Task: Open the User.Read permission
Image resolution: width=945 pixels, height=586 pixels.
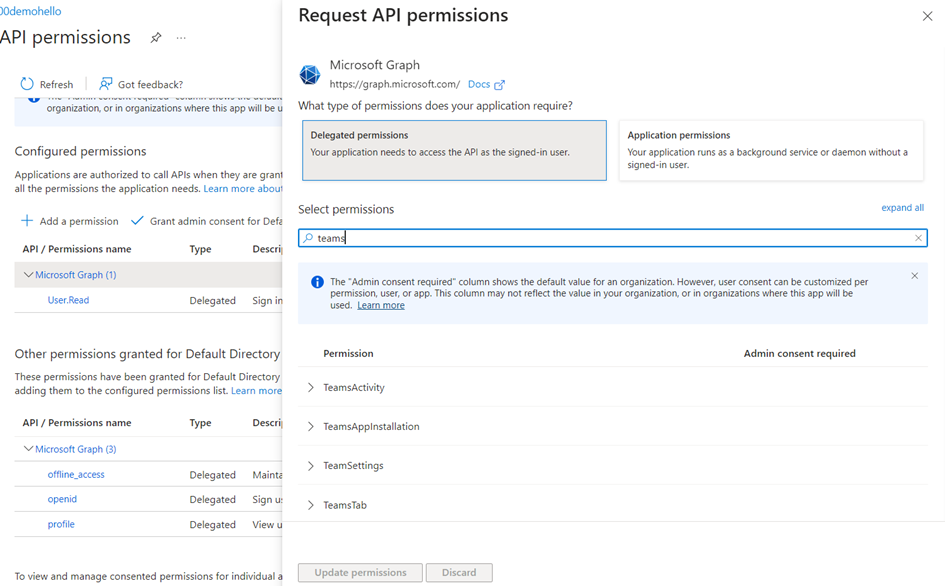Action: [68, 300]
